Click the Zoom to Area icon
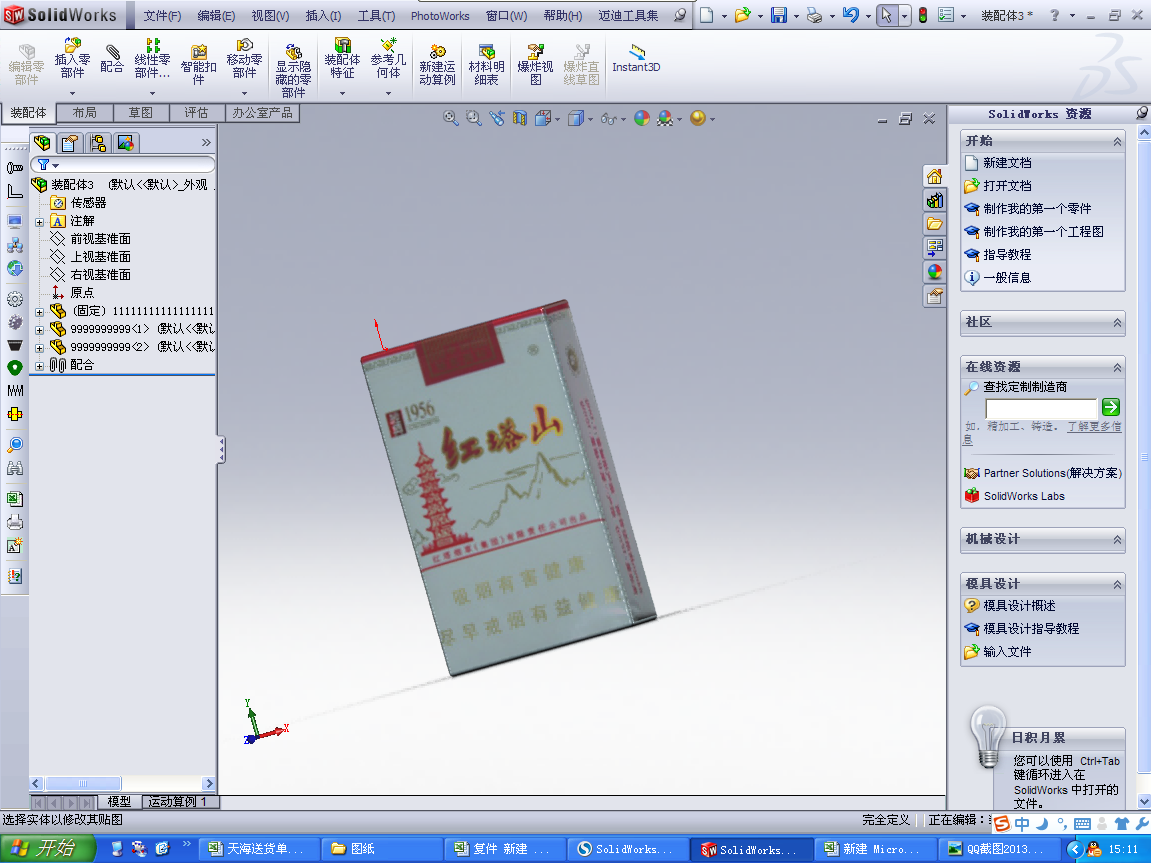This screenshot has height=863, width=1151. 473,118
